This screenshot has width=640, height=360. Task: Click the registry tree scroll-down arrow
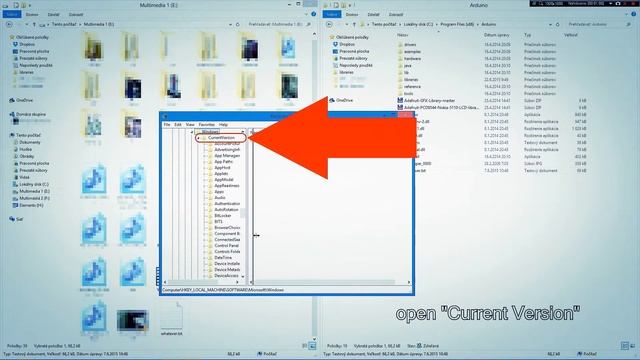click(243, 276)
